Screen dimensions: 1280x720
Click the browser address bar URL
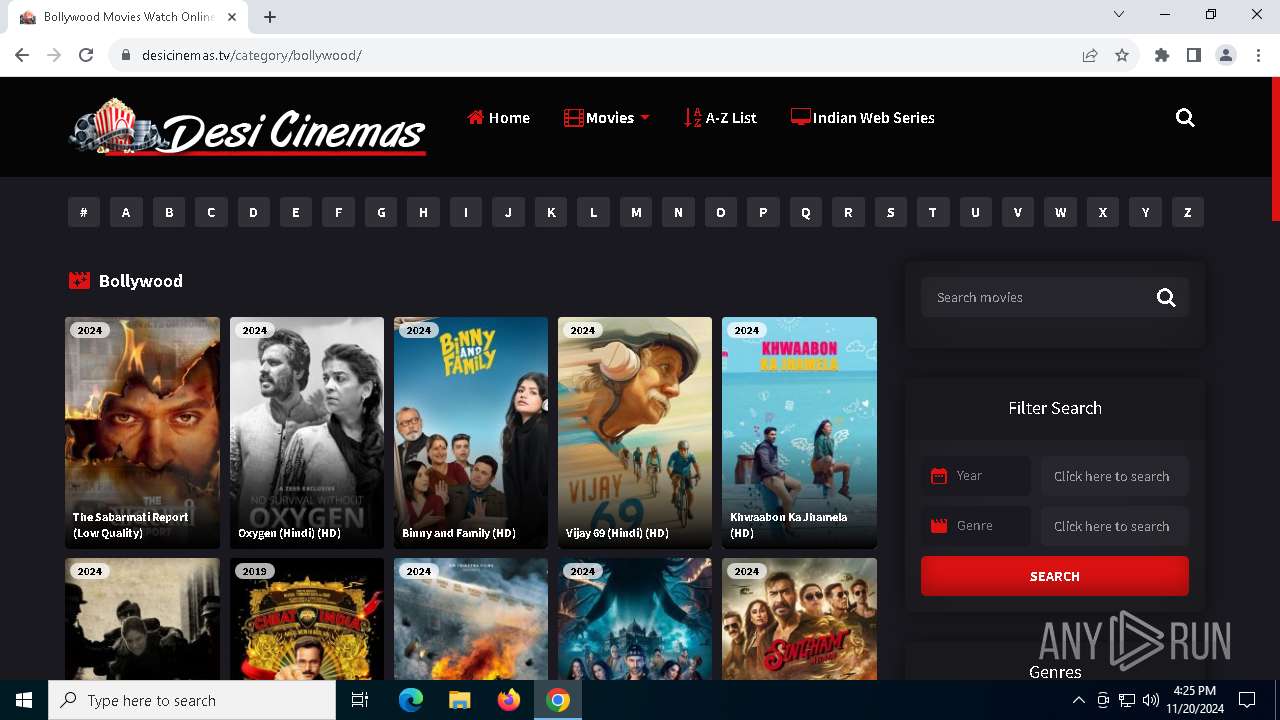252,55
